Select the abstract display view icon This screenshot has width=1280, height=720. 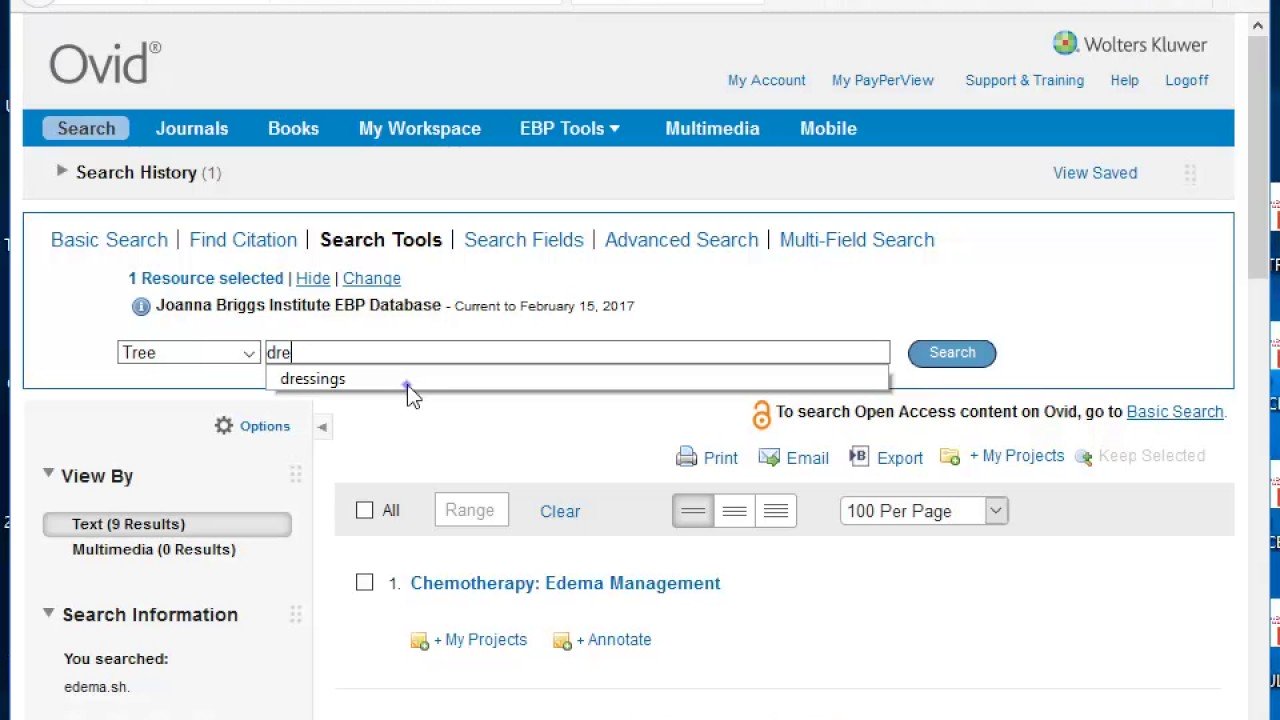734,511
